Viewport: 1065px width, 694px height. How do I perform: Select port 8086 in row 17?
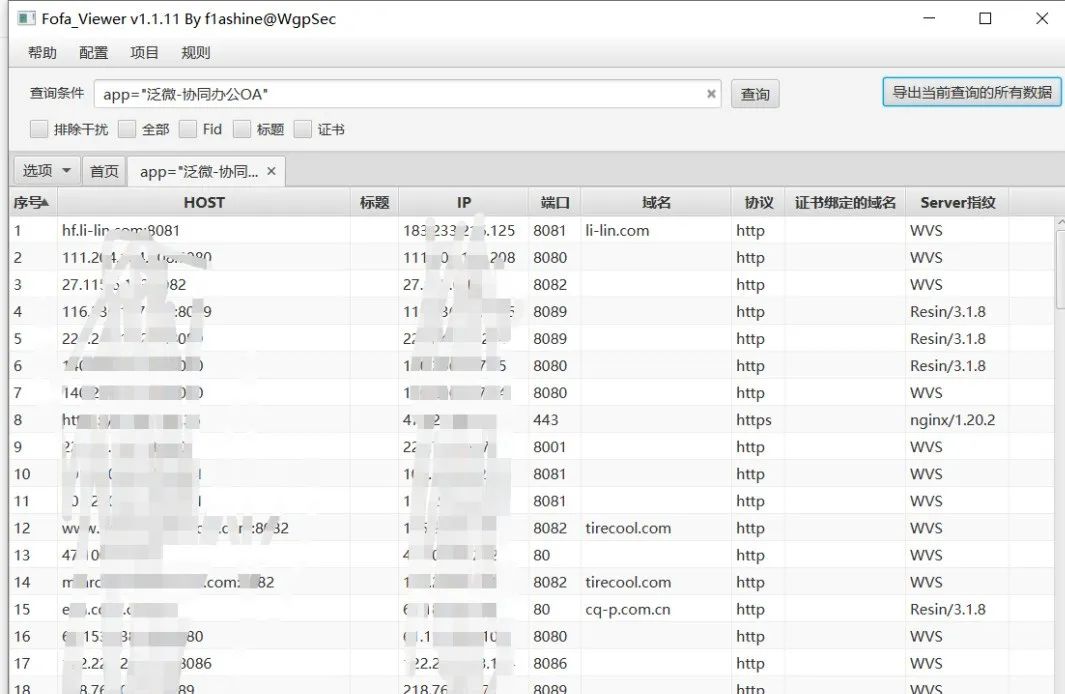[x=549, y=663]
